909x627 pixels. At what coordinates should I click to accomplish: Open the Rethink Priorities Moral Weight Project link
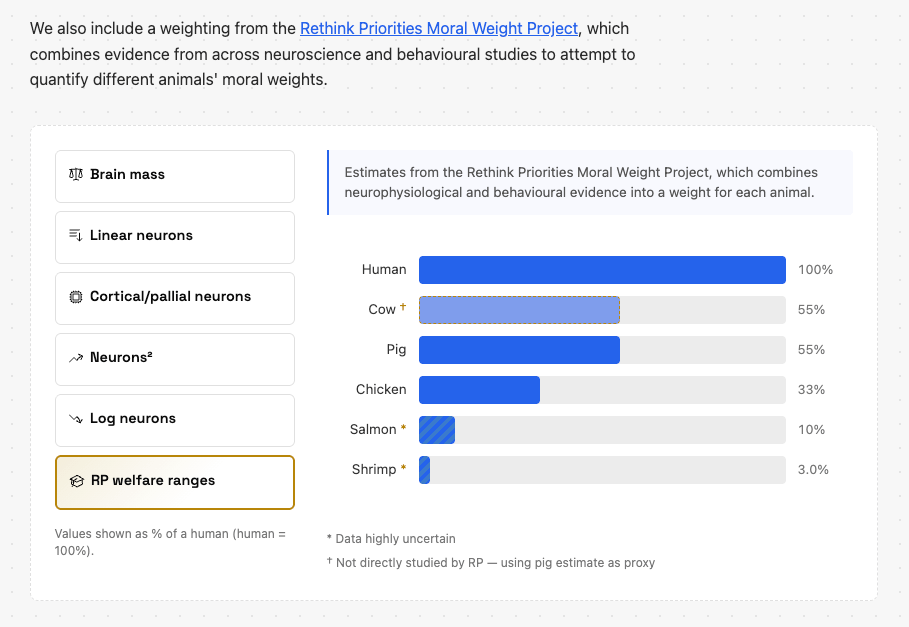439,28
